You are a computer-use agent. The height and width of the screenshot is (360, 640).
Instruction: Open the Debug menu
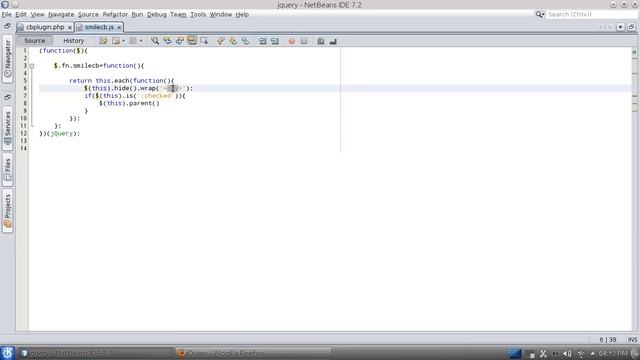click(x=157, y=14)
